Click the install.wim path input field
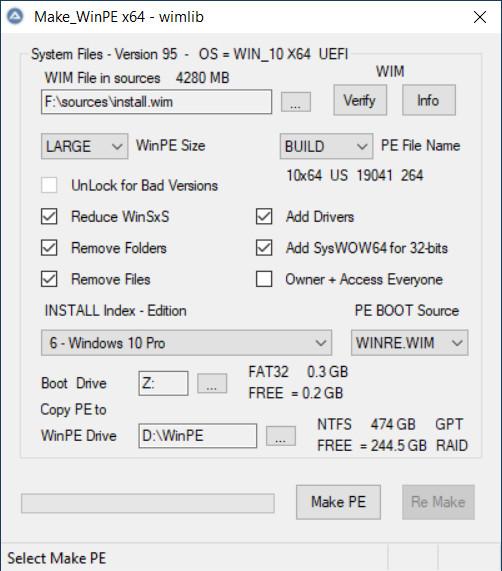This screenshot has width=502, height=571. pos(157,102)
